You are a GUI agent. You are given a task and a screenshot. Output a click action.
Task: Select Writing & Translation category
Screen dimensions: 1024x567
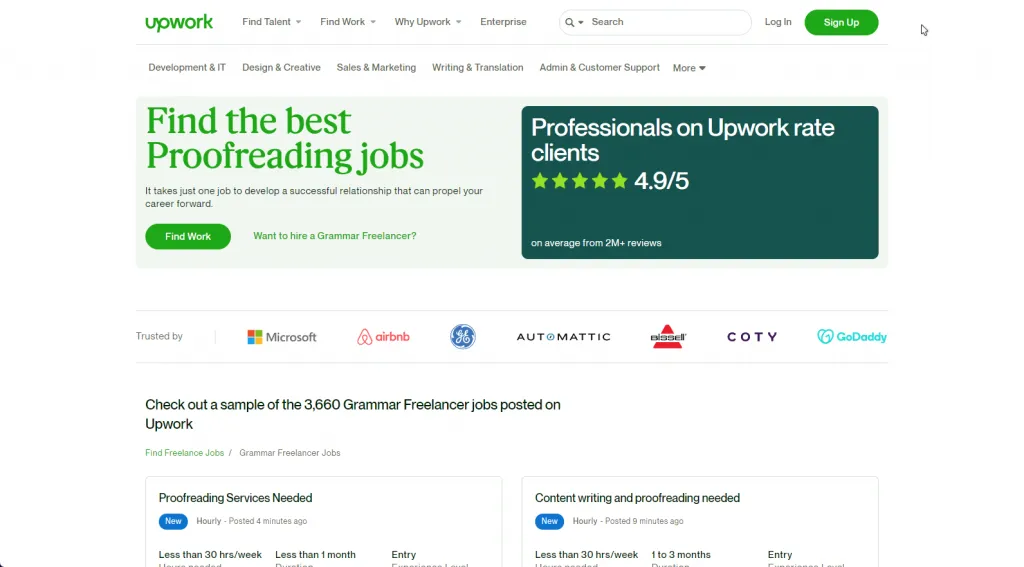coord(477,68)
